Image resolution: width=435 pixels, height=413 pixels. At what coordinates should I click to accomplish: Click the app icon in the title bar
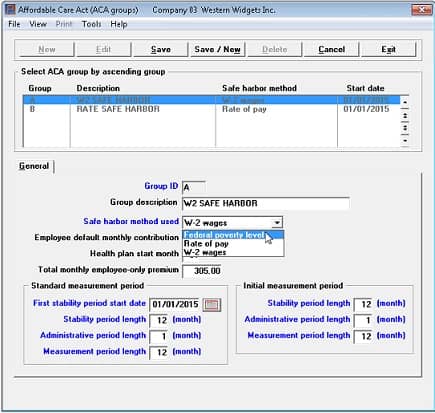(10, 9)
